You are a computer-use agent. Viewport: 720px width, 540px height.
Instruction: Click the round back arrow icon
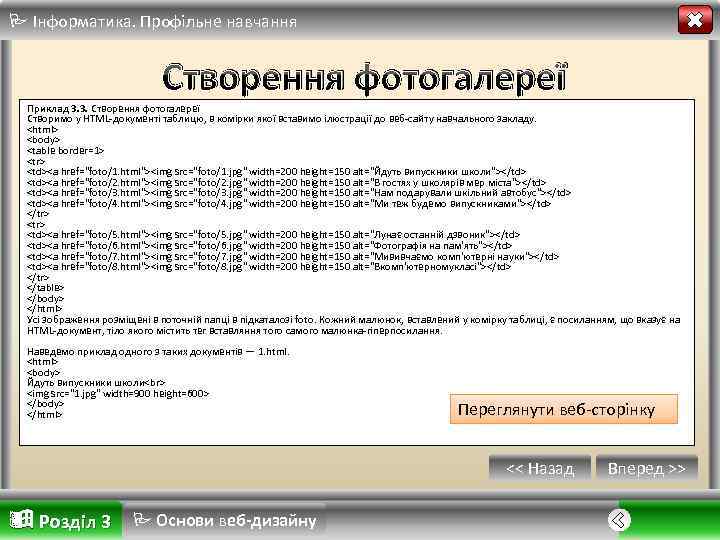619,520
